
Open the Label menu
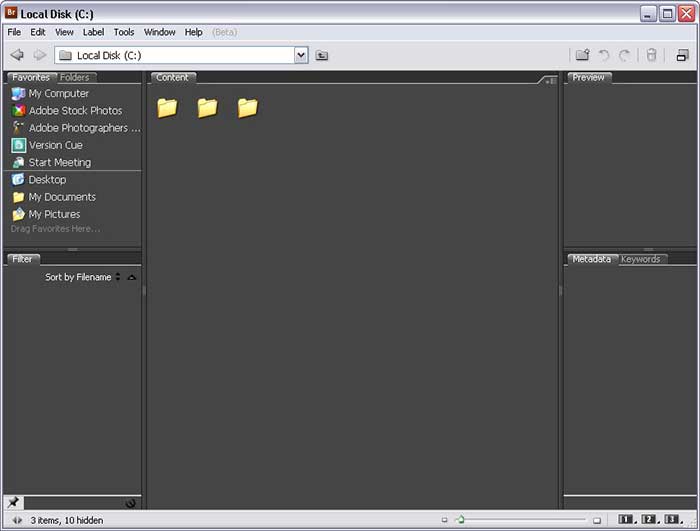click(x=93, y=32)
